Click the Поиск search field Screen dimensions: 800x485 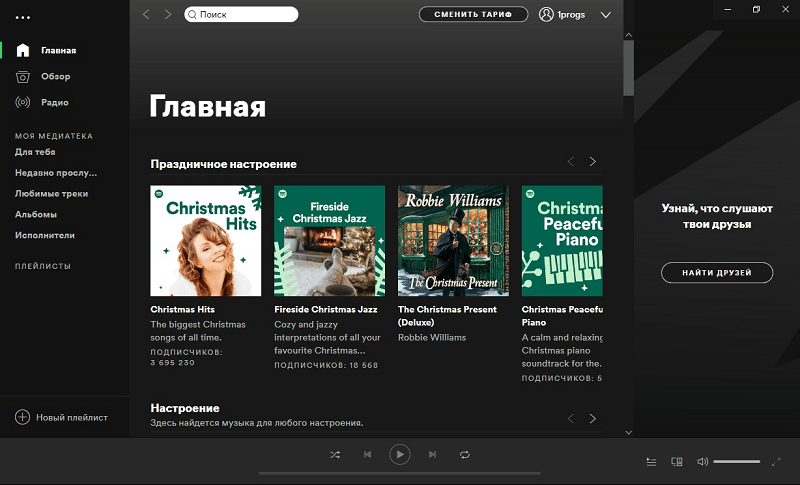245,15
